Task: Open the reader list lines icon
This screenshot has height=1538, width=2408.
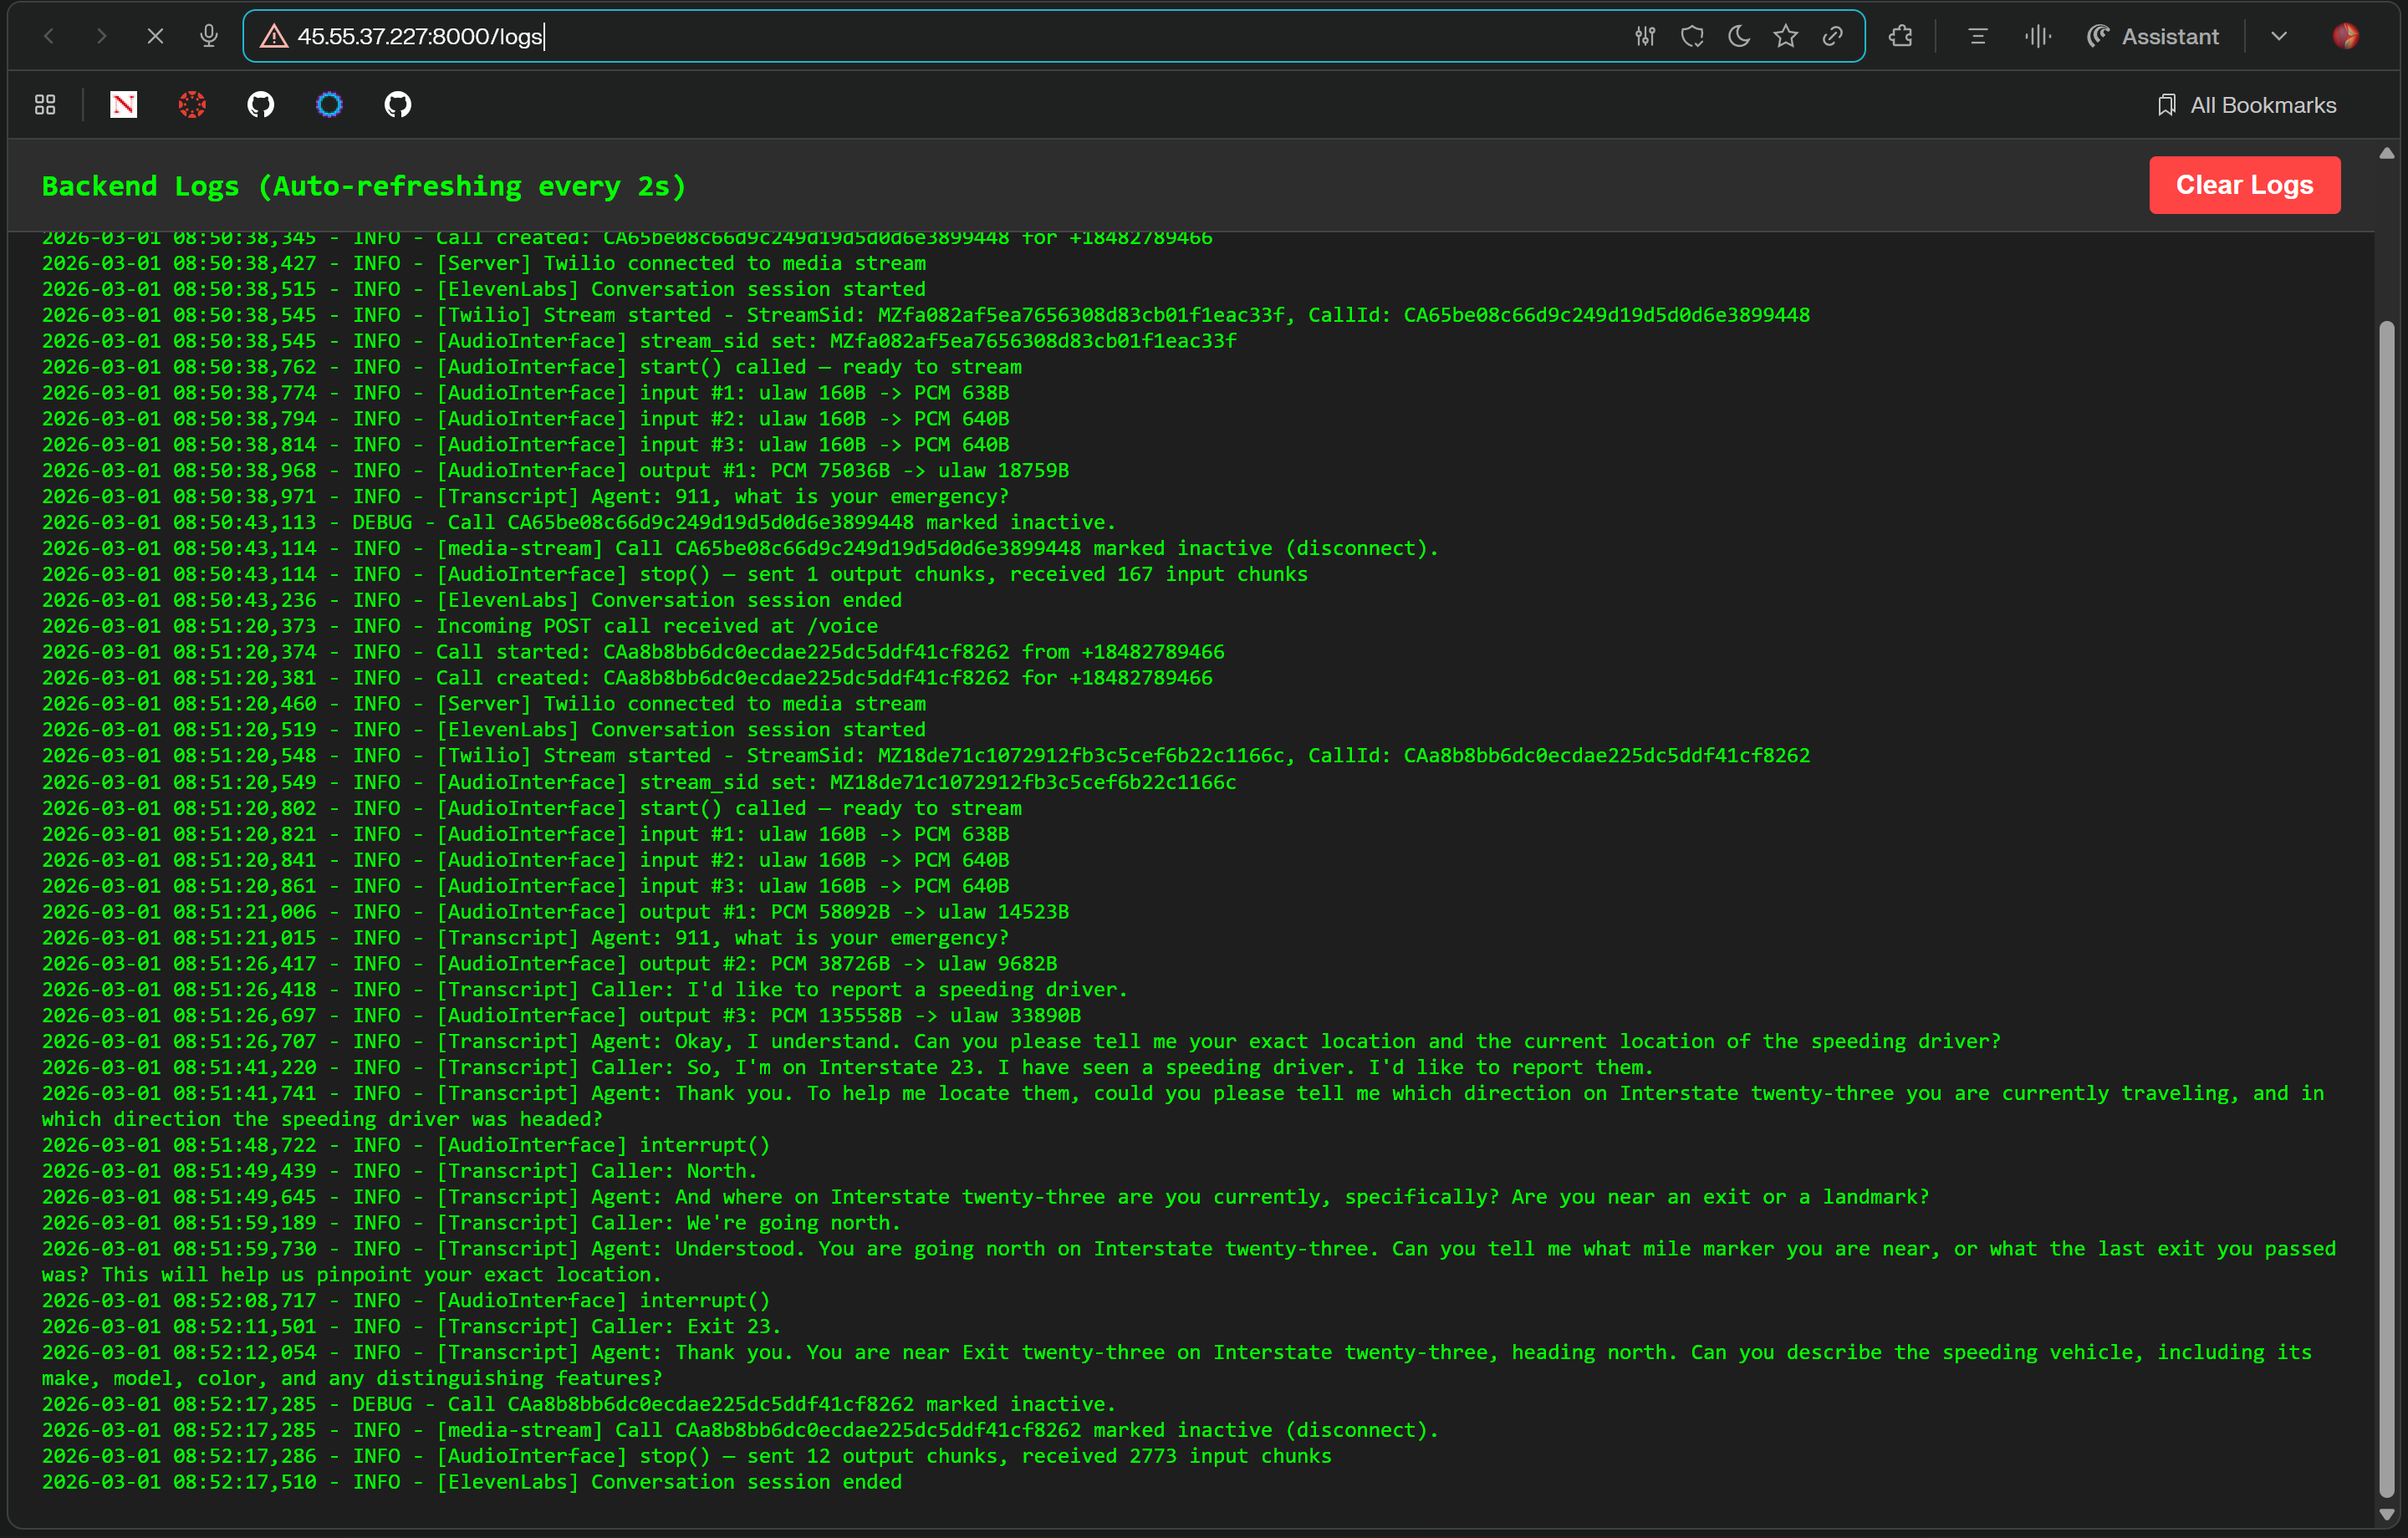Action: click(x=1977, y=37)
